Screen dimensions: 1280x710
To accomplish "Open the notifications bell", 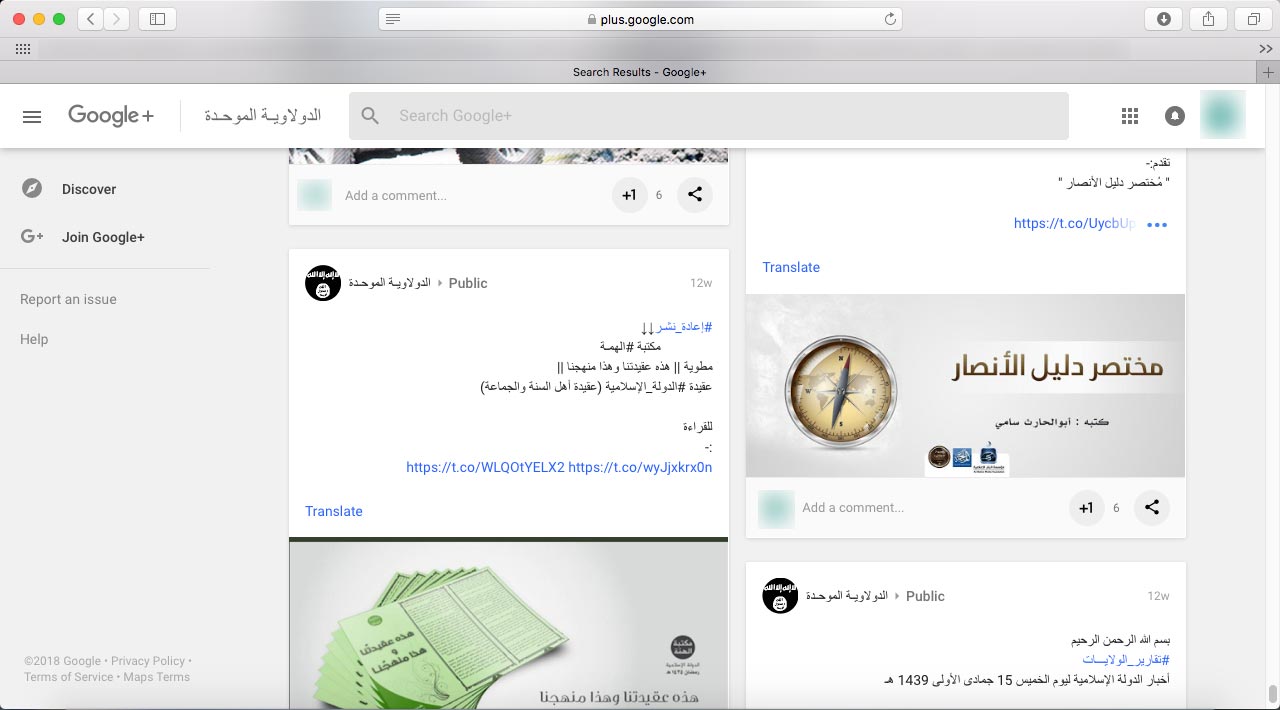I will (x=1175, y=116).
